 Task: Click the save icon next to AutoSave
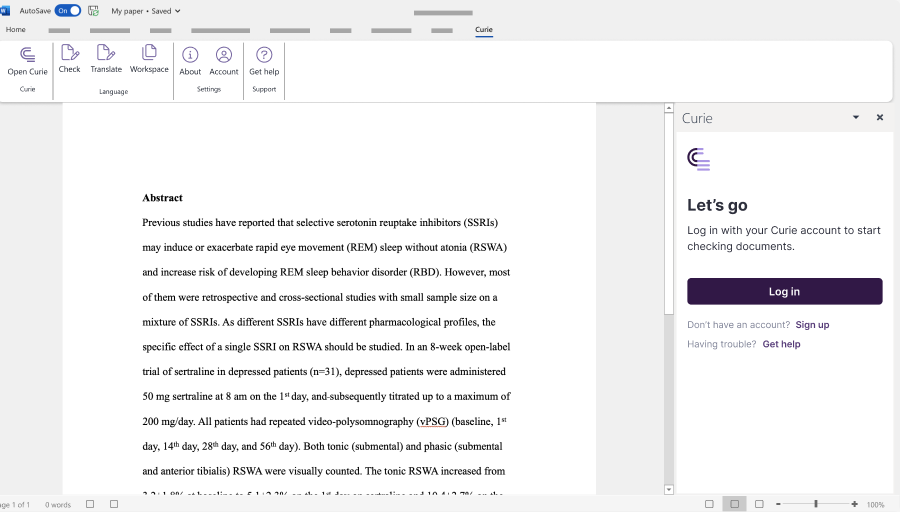click(94, 11)
